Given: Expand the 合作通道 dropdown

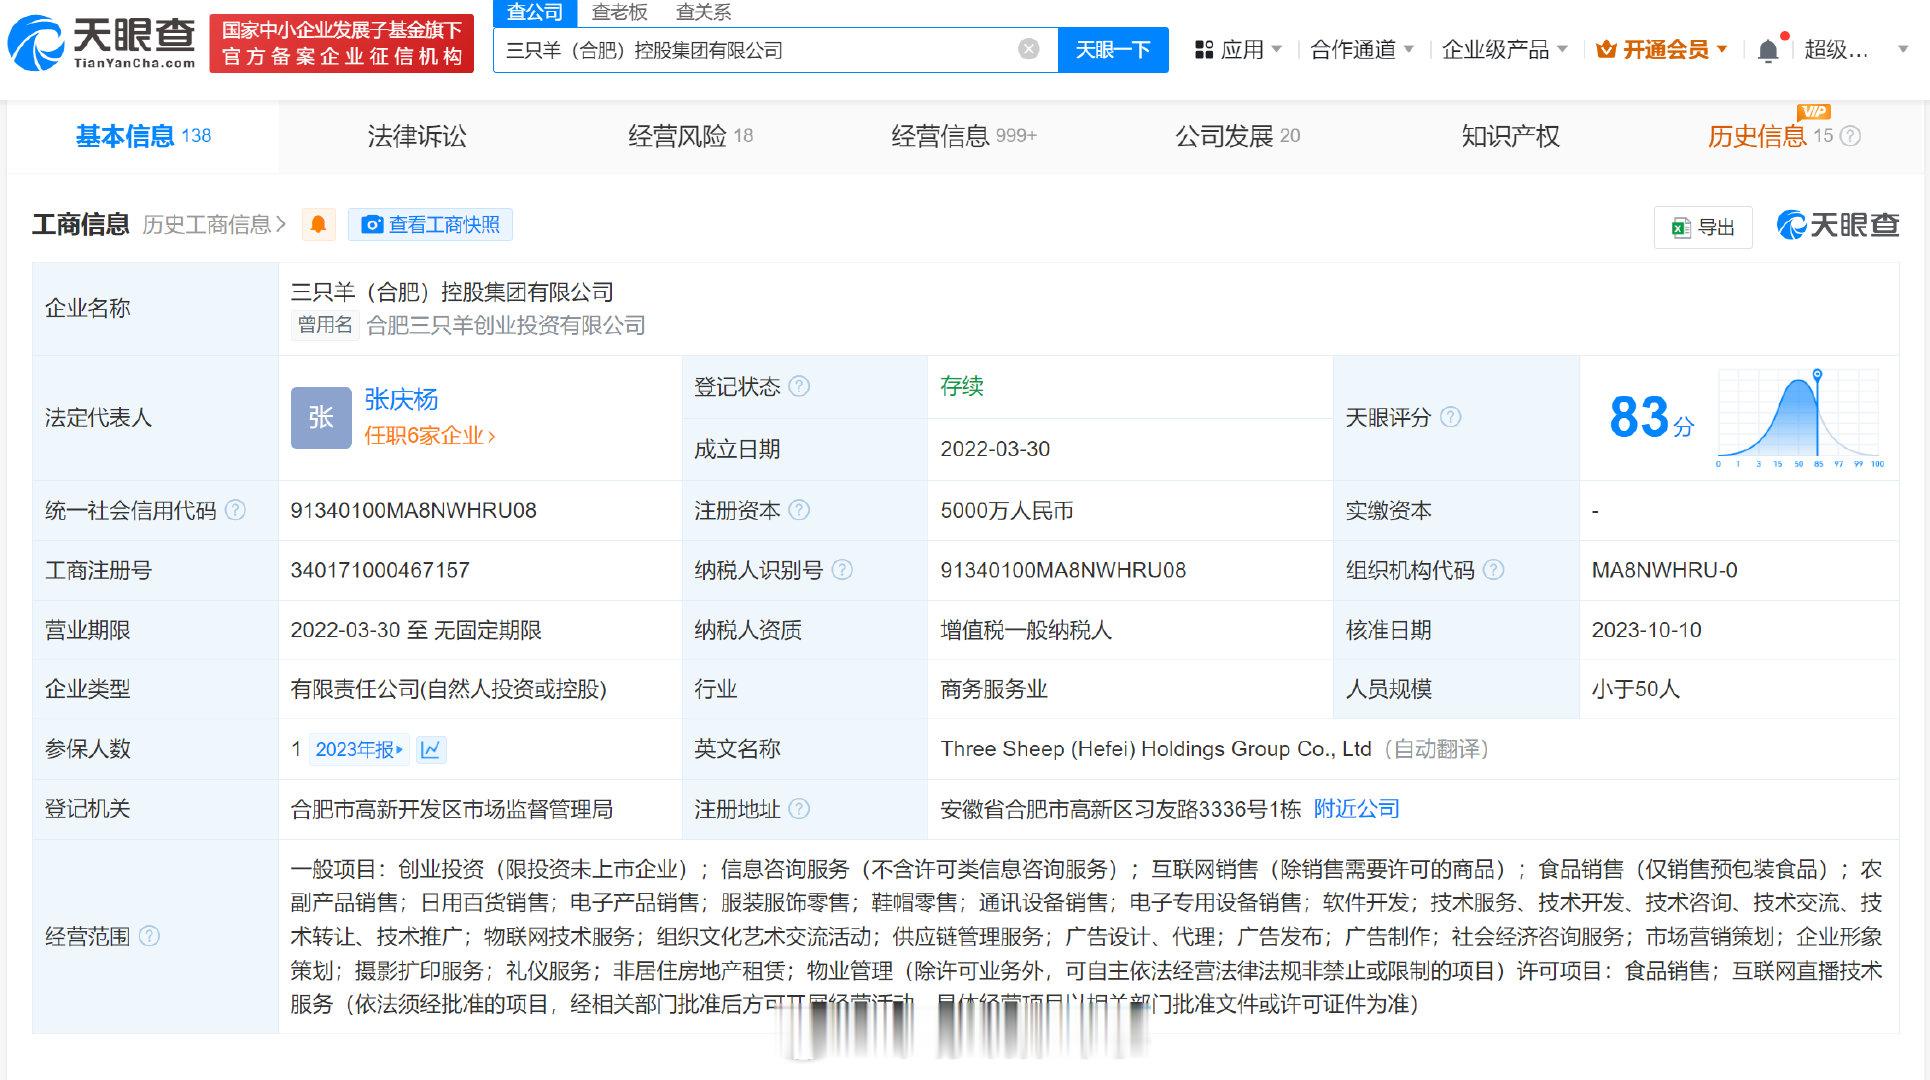Looking at the screenshot, I should pos(1362,50).
